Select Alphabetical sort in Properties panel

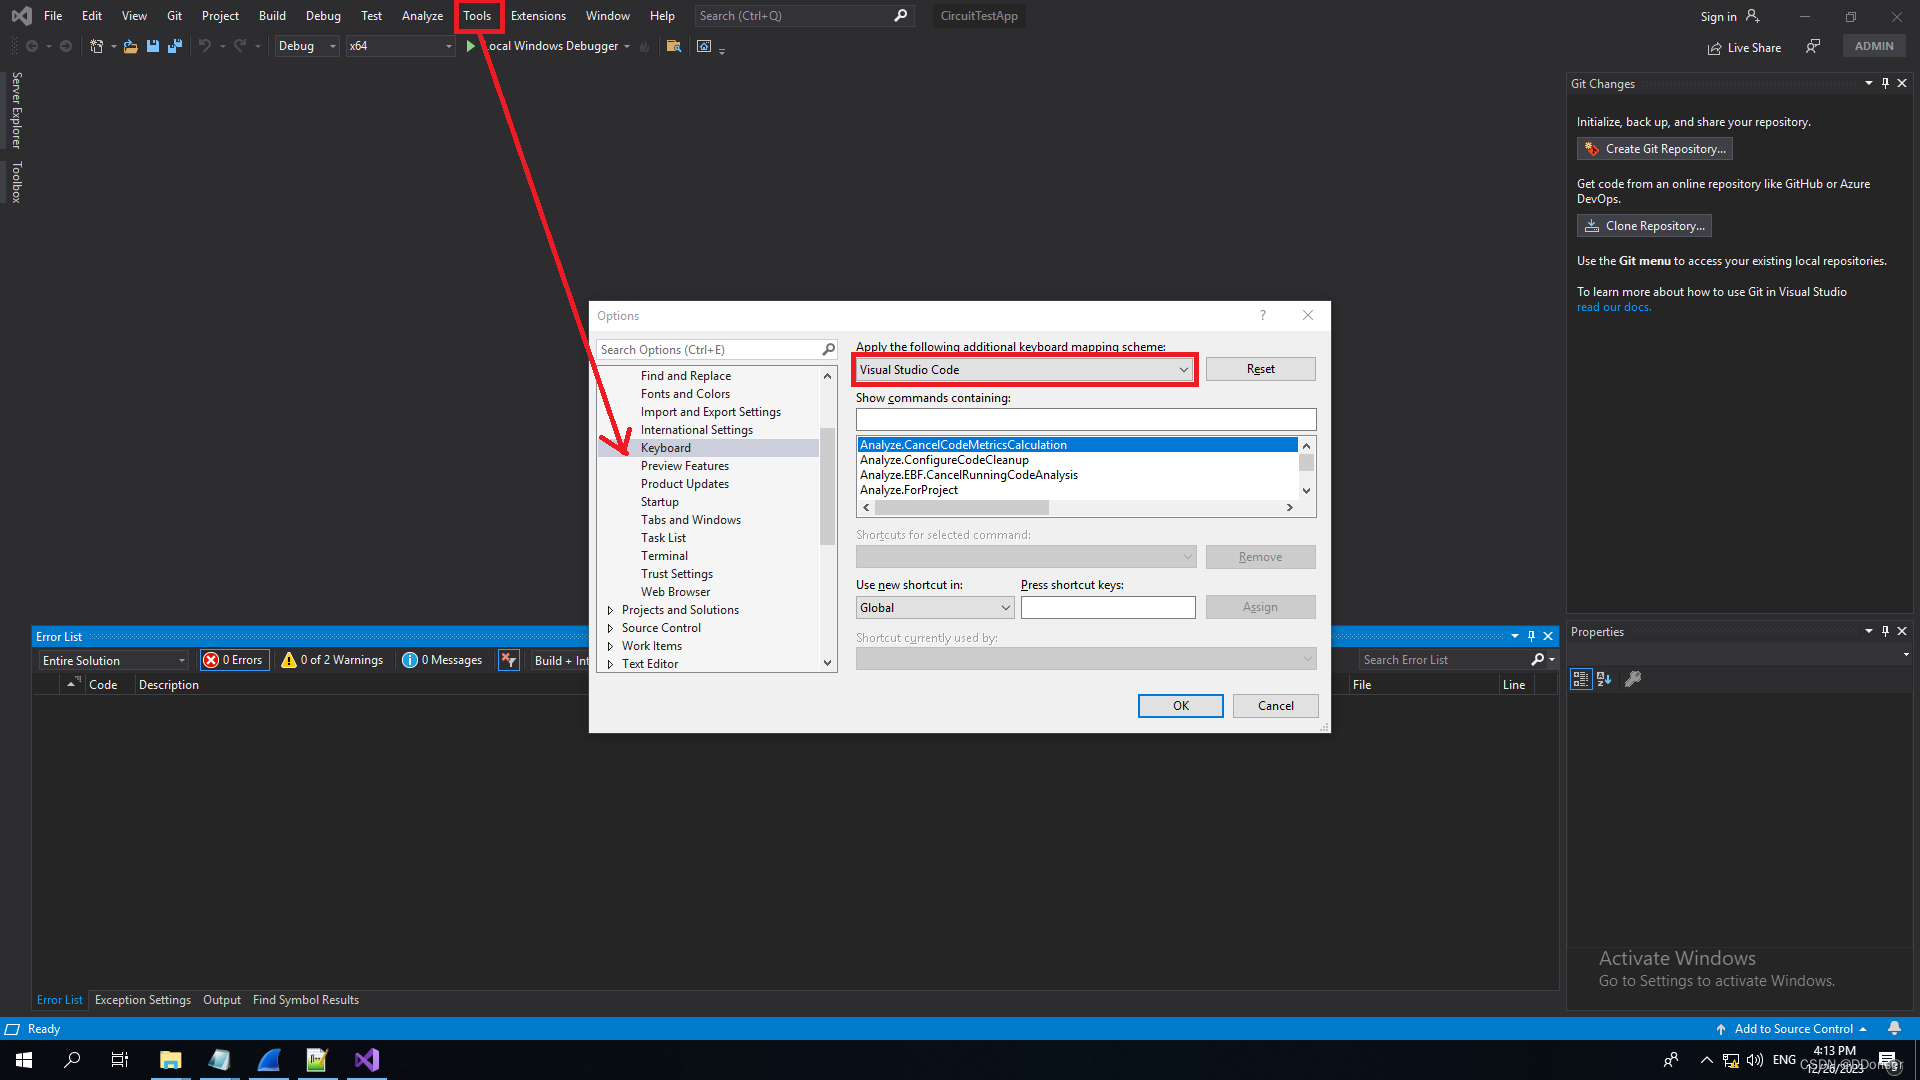1605,679
